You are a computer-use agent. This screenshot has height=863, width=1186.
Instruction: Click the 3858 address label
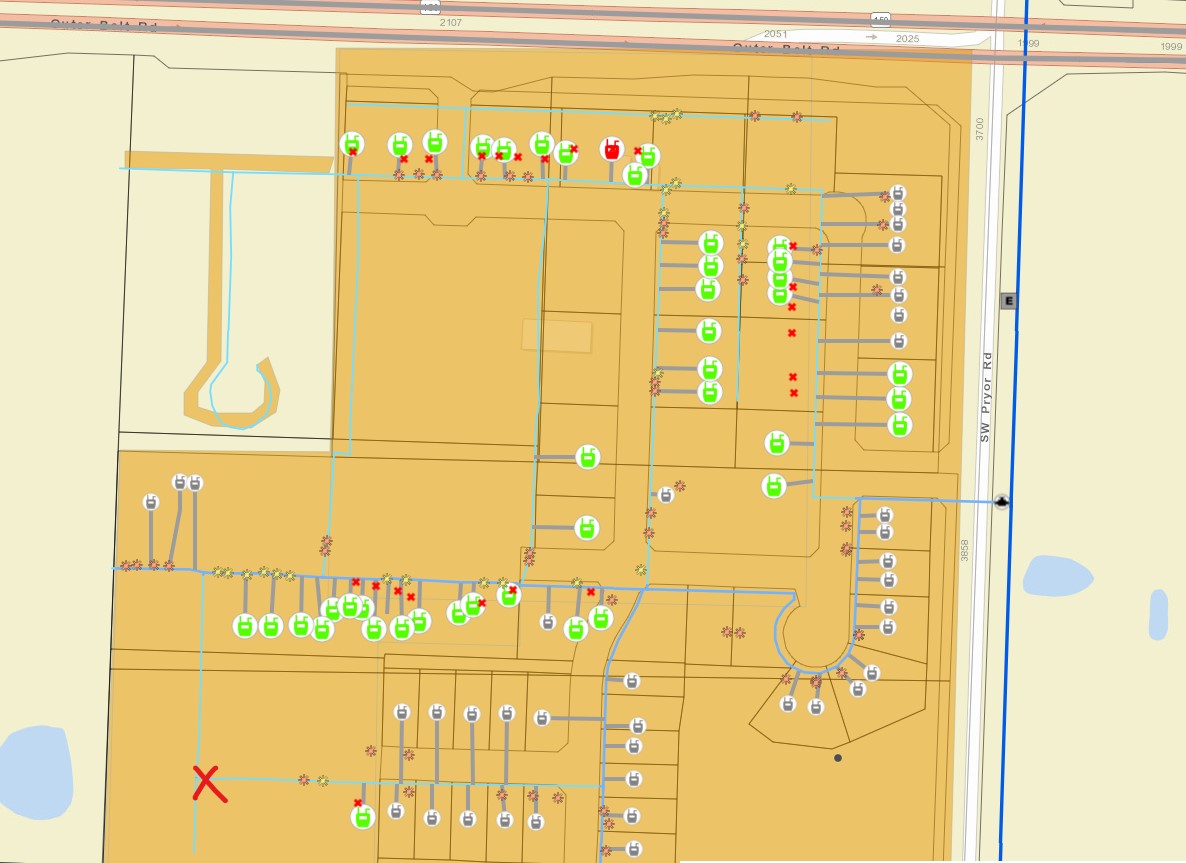pos(965,550)
